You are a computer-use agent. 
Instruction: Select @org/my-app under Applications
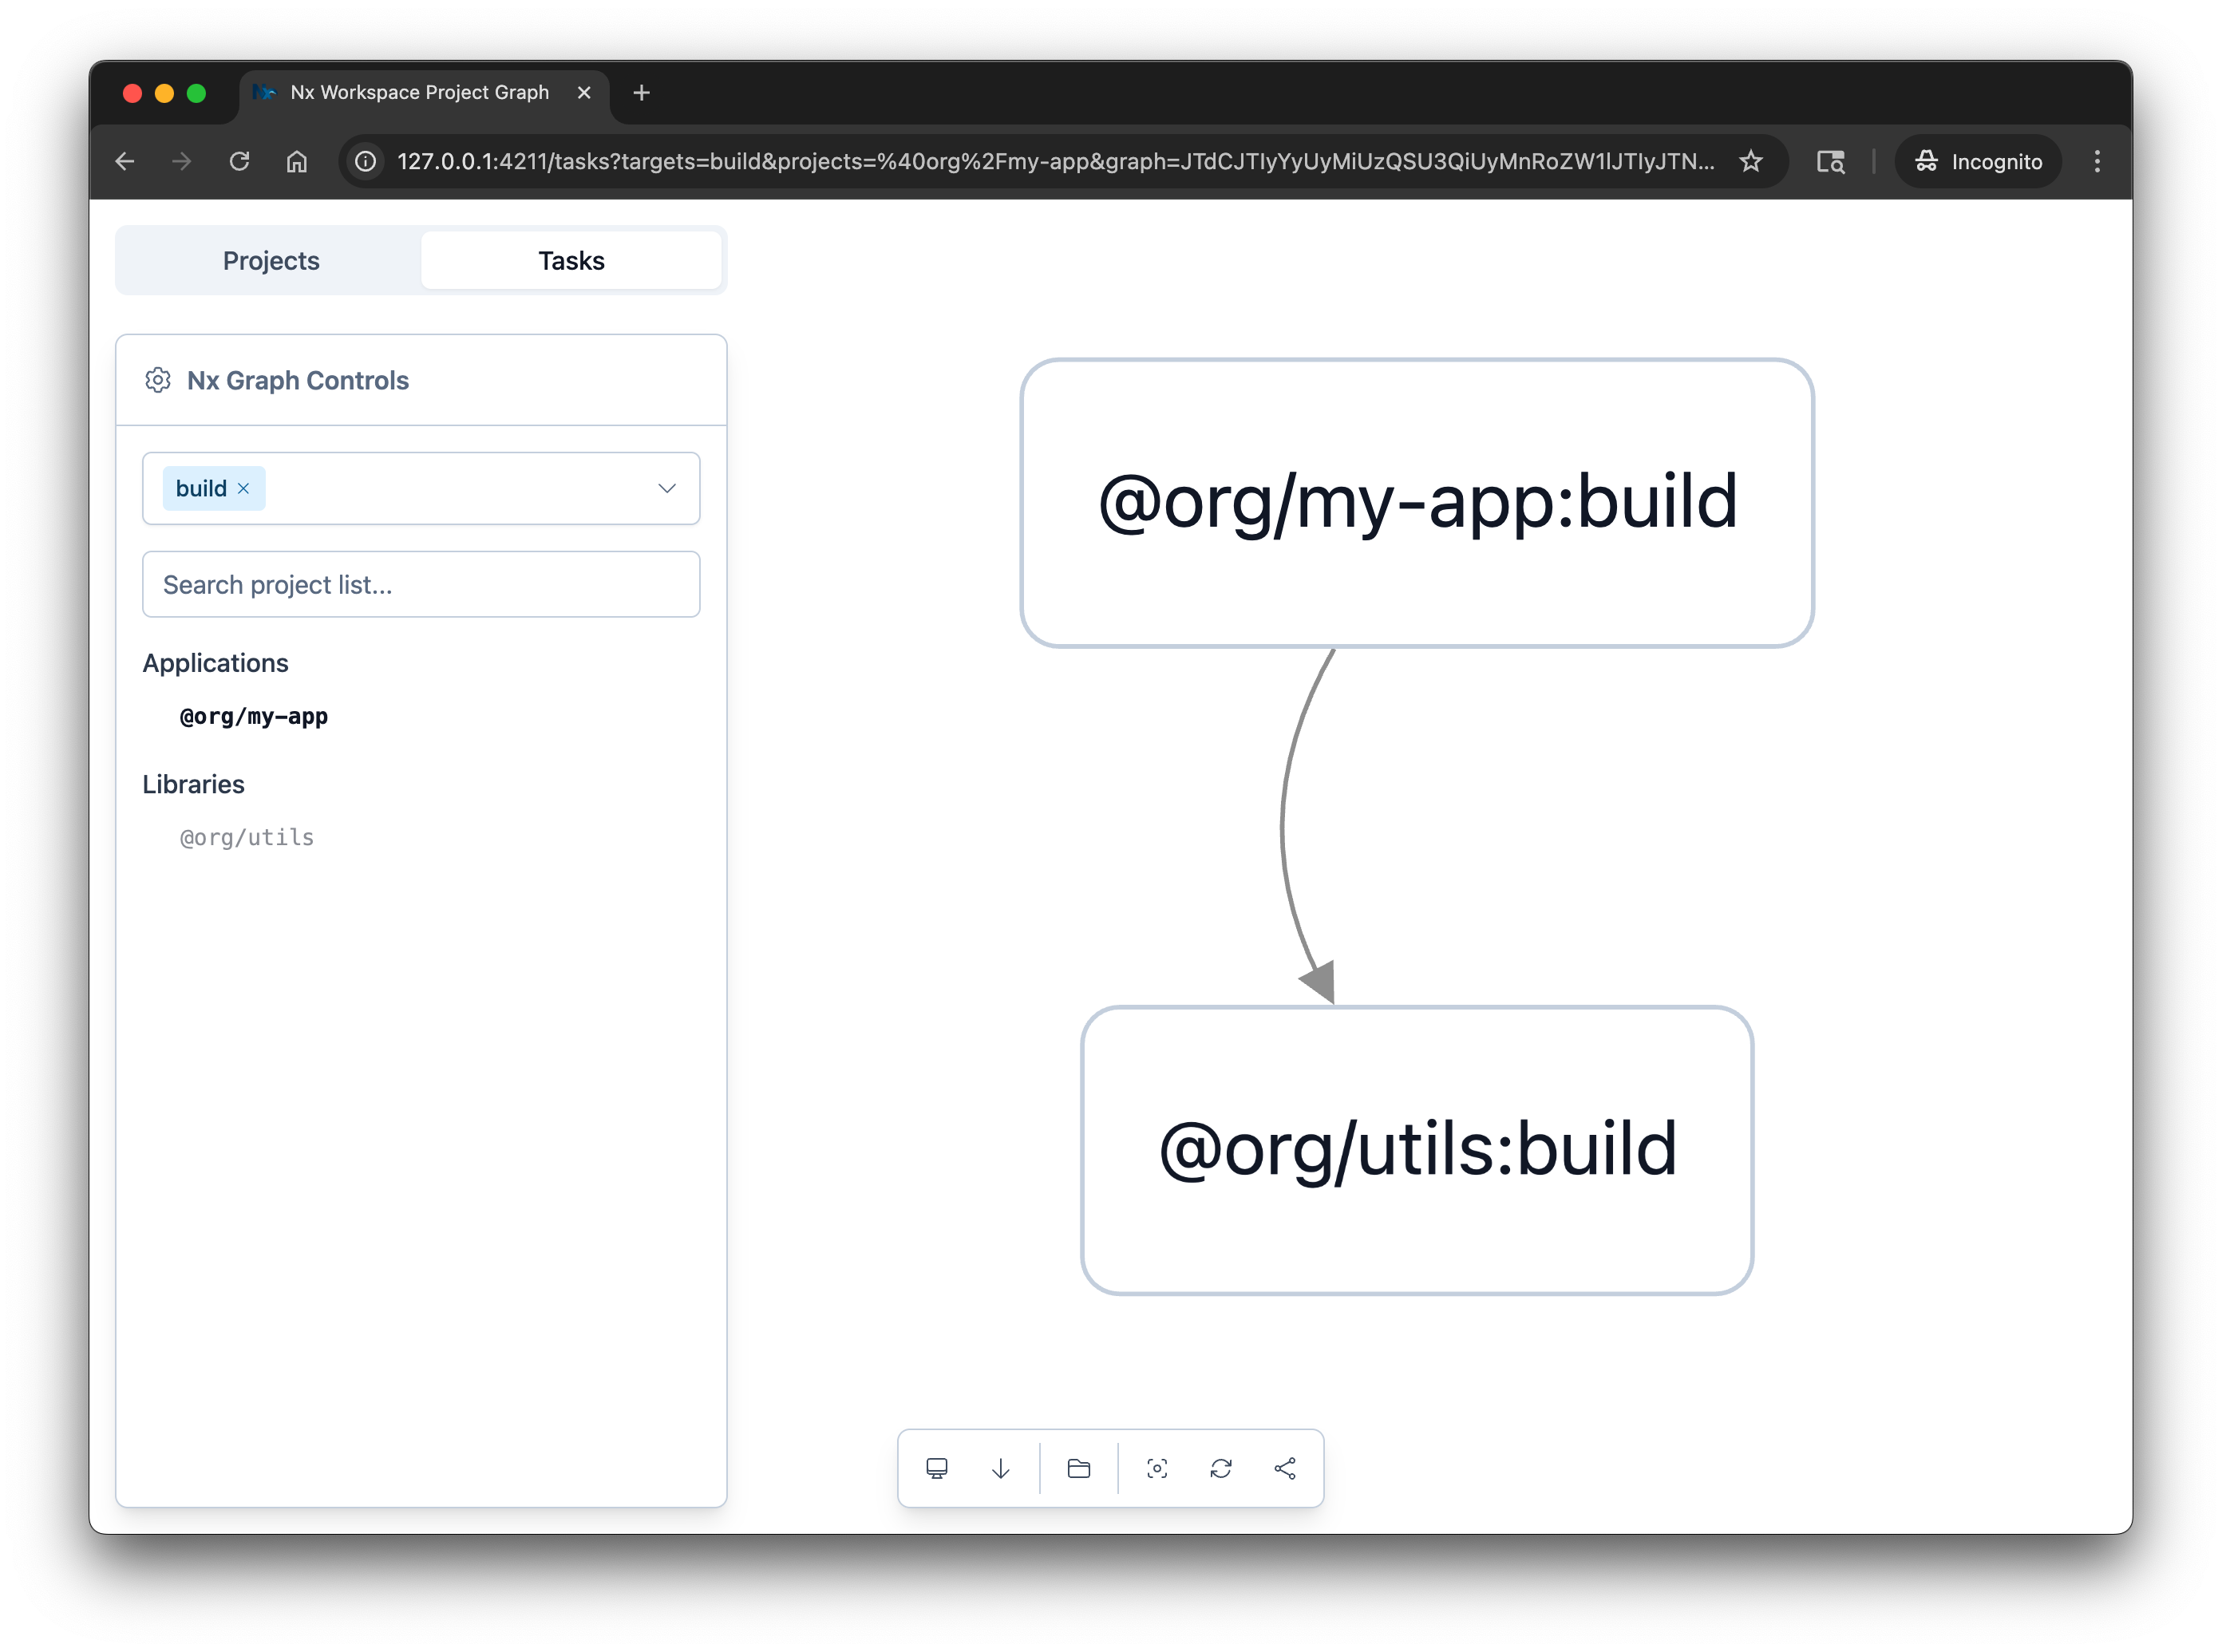click(x=253, y=716)
